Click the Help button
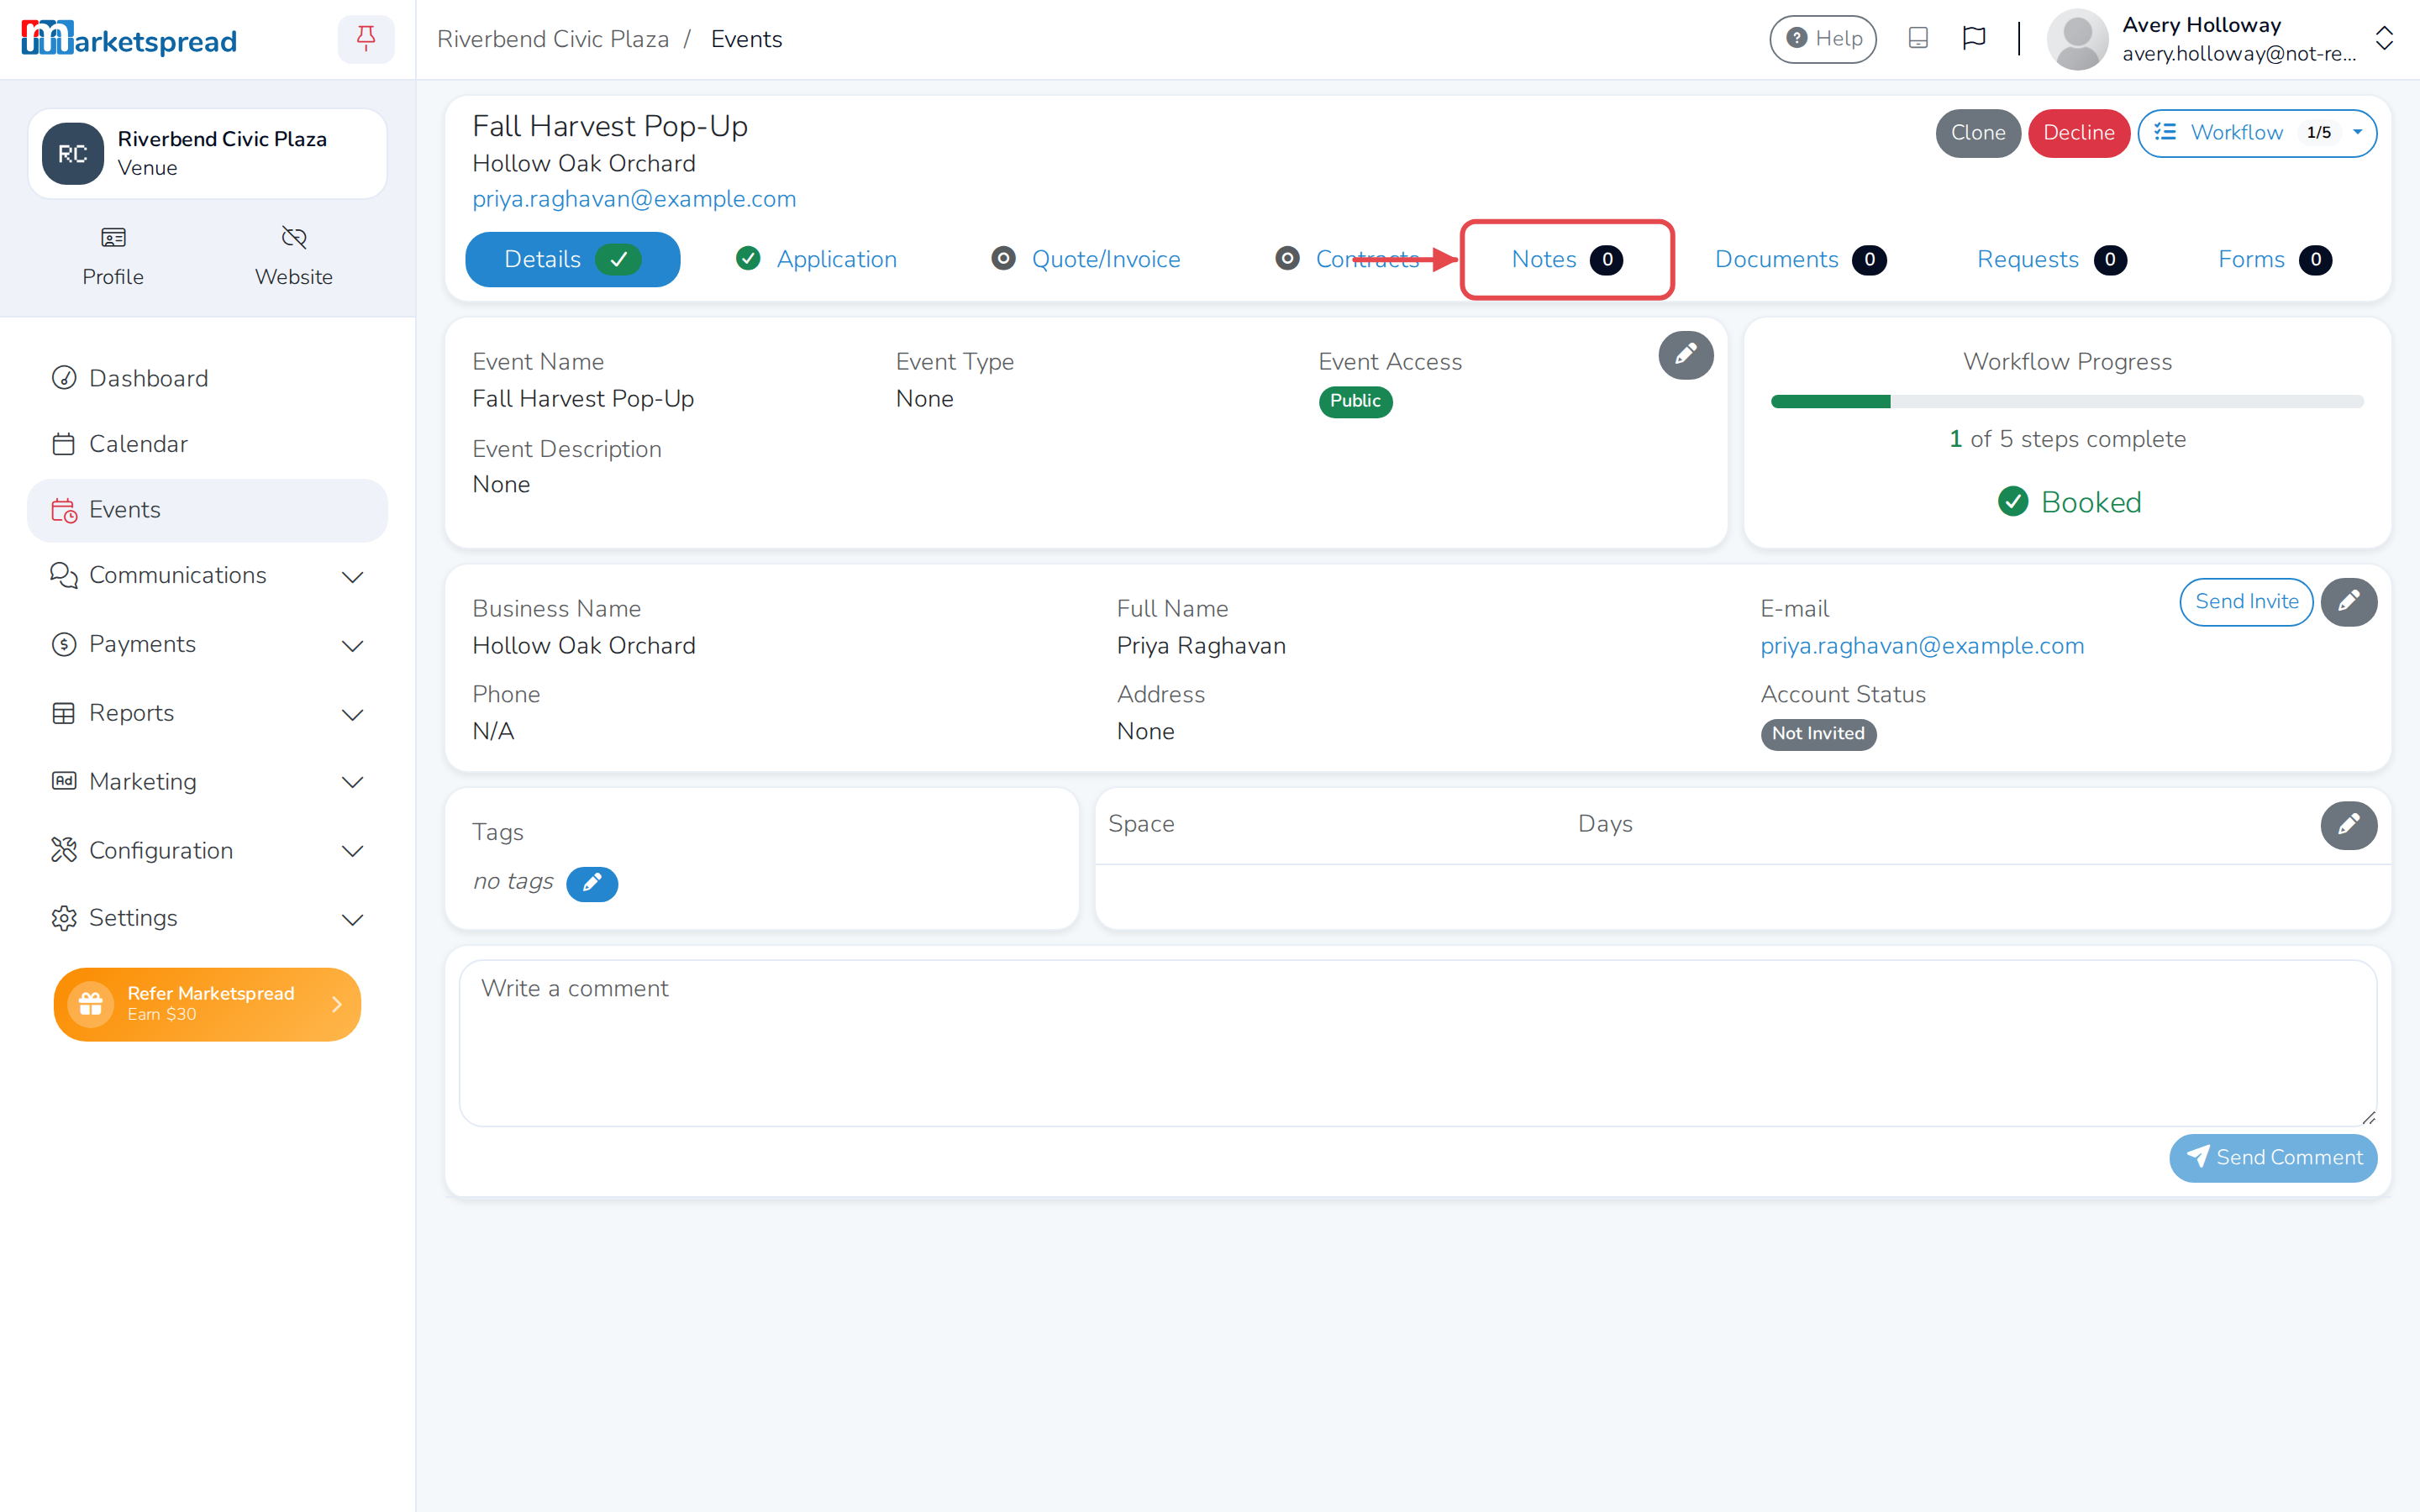 (x=1823, y=39)
